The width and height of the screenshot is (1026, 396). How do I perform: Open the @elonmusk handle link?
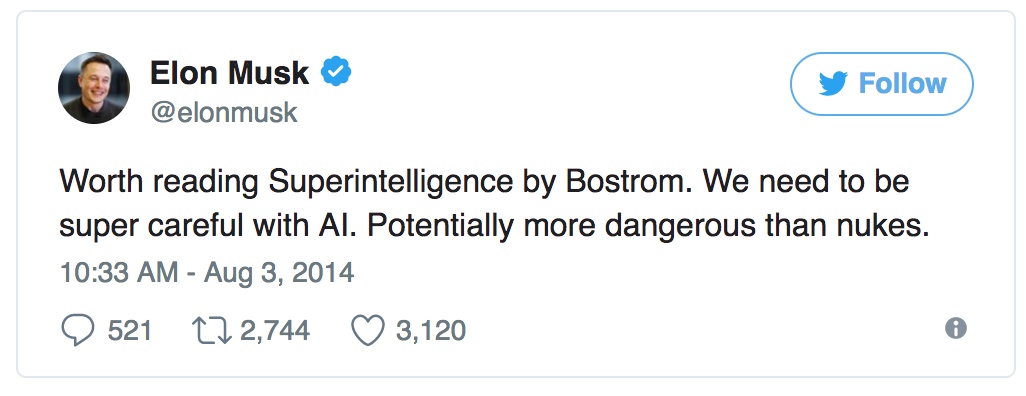[x=224, y=113]
